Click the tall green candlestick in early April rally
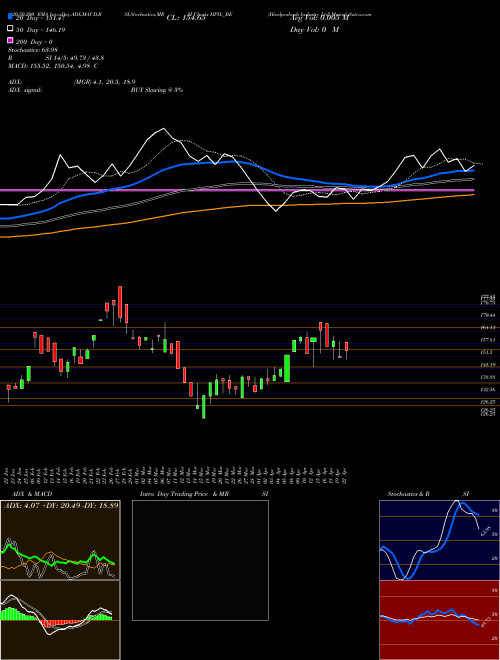The image size is (500, 660). tap(287, 368)
